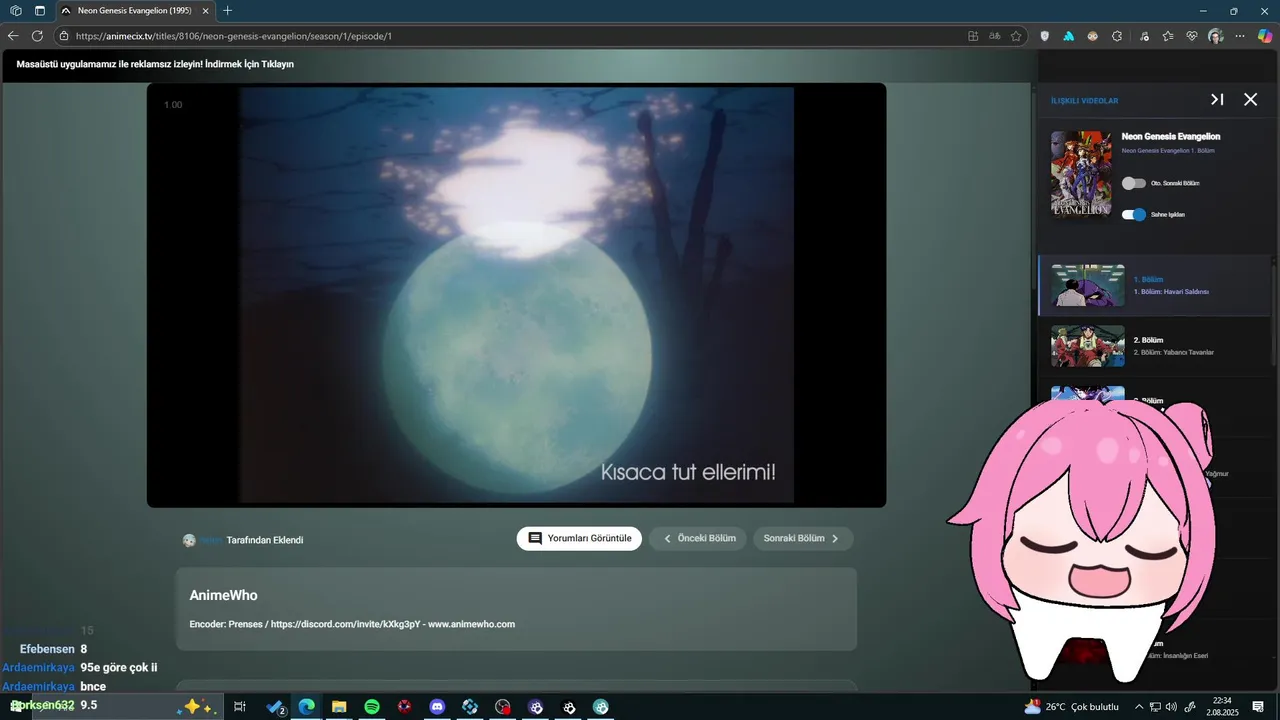Open Copilot from the toolbar
This screenshot has height=720, width=1280.
tap(1265, 36)
